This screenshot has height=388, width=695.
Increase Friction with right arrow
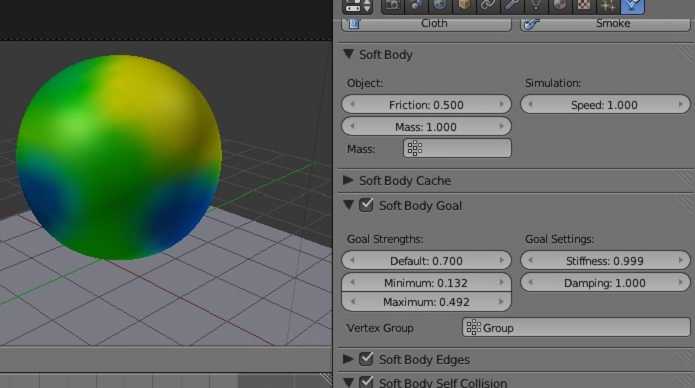pyautogui.click(x=501, y=105)
